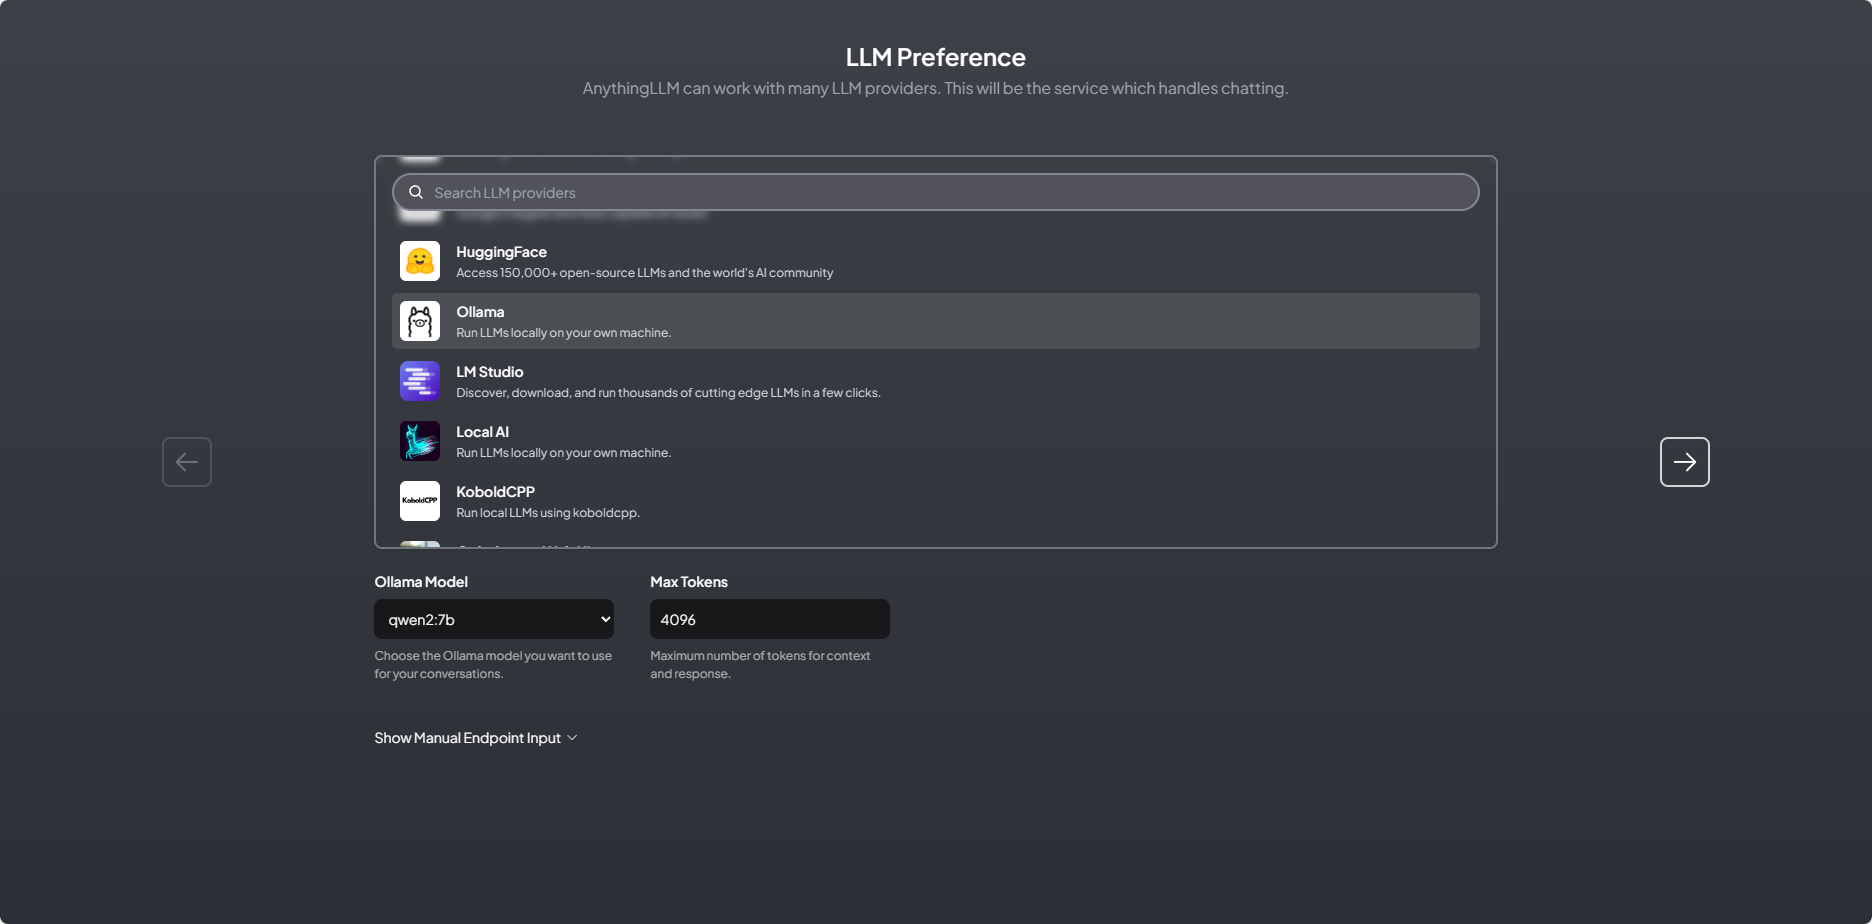Click the partially visible provider below KoboldCPP
1872x924 pixels.
520,544
